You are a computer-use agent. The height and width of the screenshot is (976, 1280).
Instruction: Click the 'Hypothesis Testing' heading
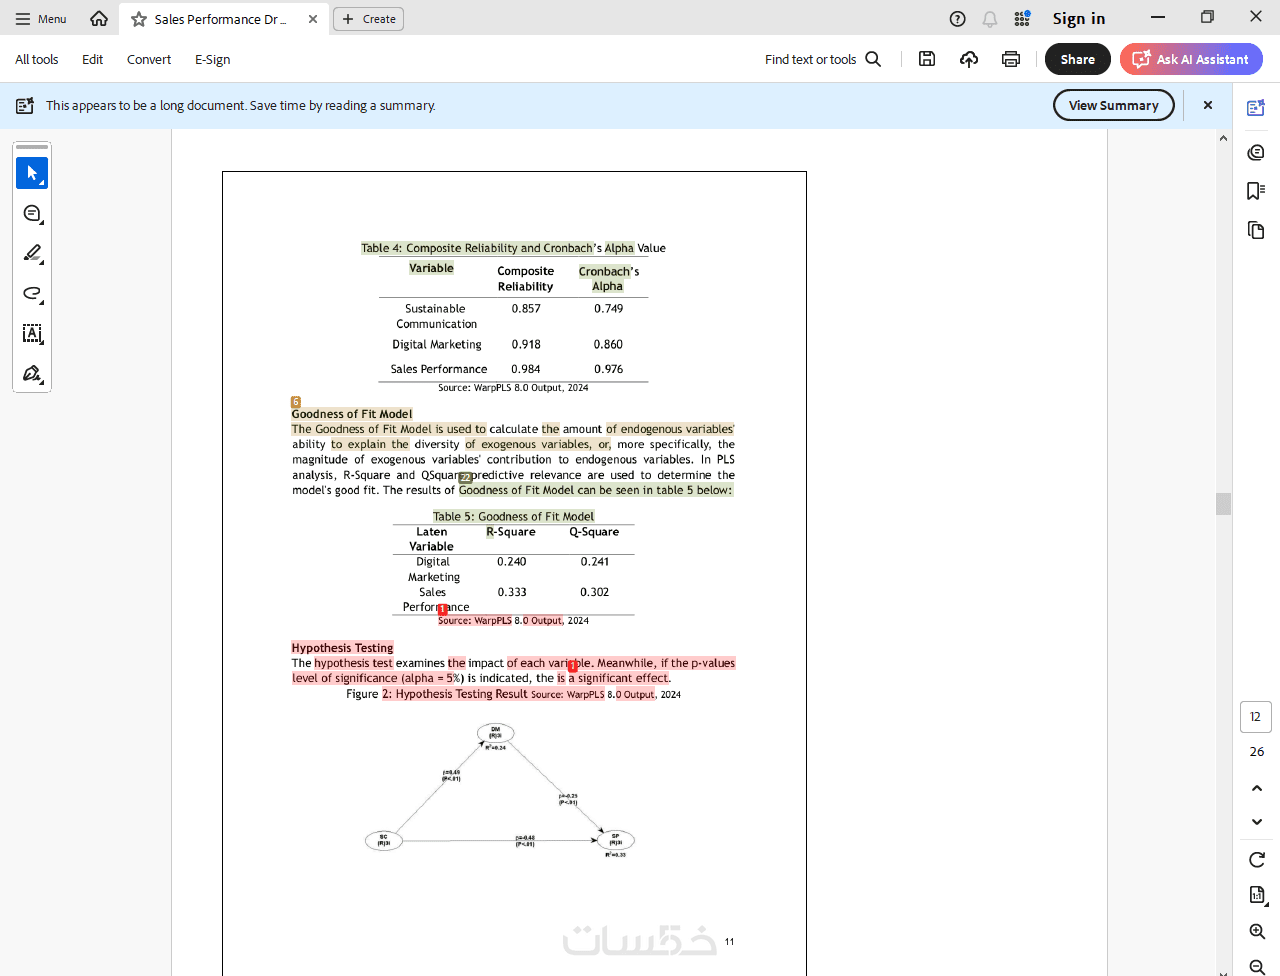pos(343,648)
